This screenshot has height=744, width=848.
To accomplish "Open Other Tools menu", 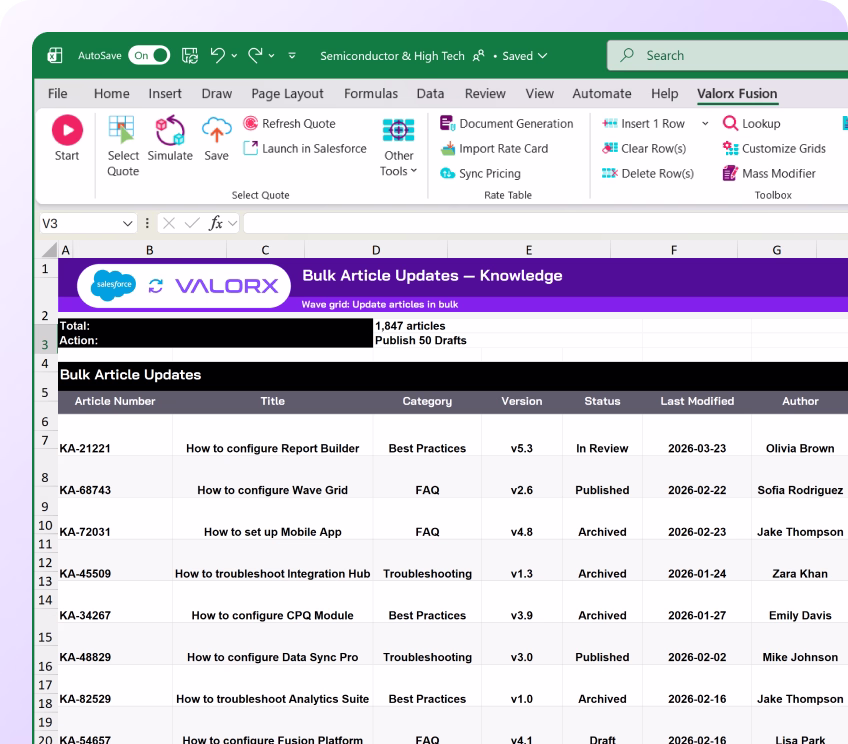I will point(399,147).
